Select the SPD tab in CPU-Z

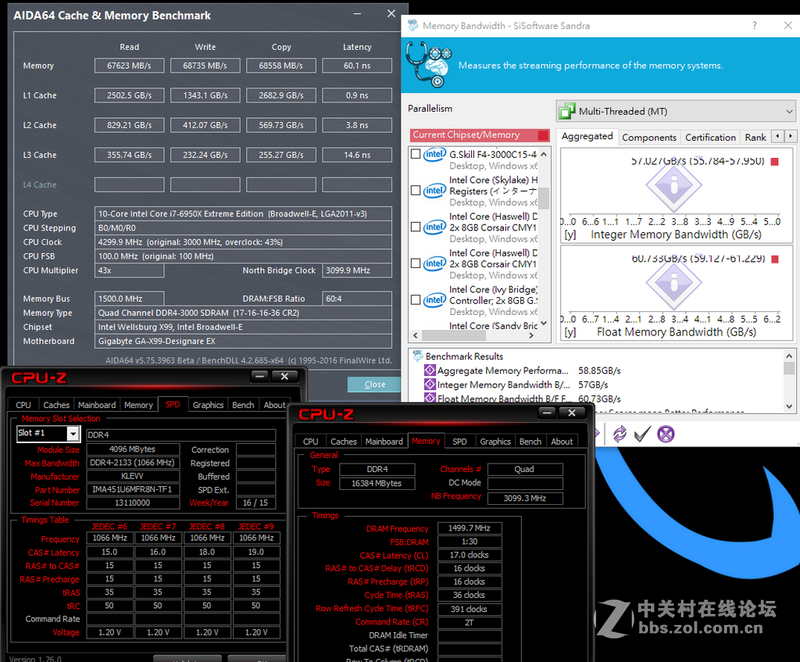174,404
